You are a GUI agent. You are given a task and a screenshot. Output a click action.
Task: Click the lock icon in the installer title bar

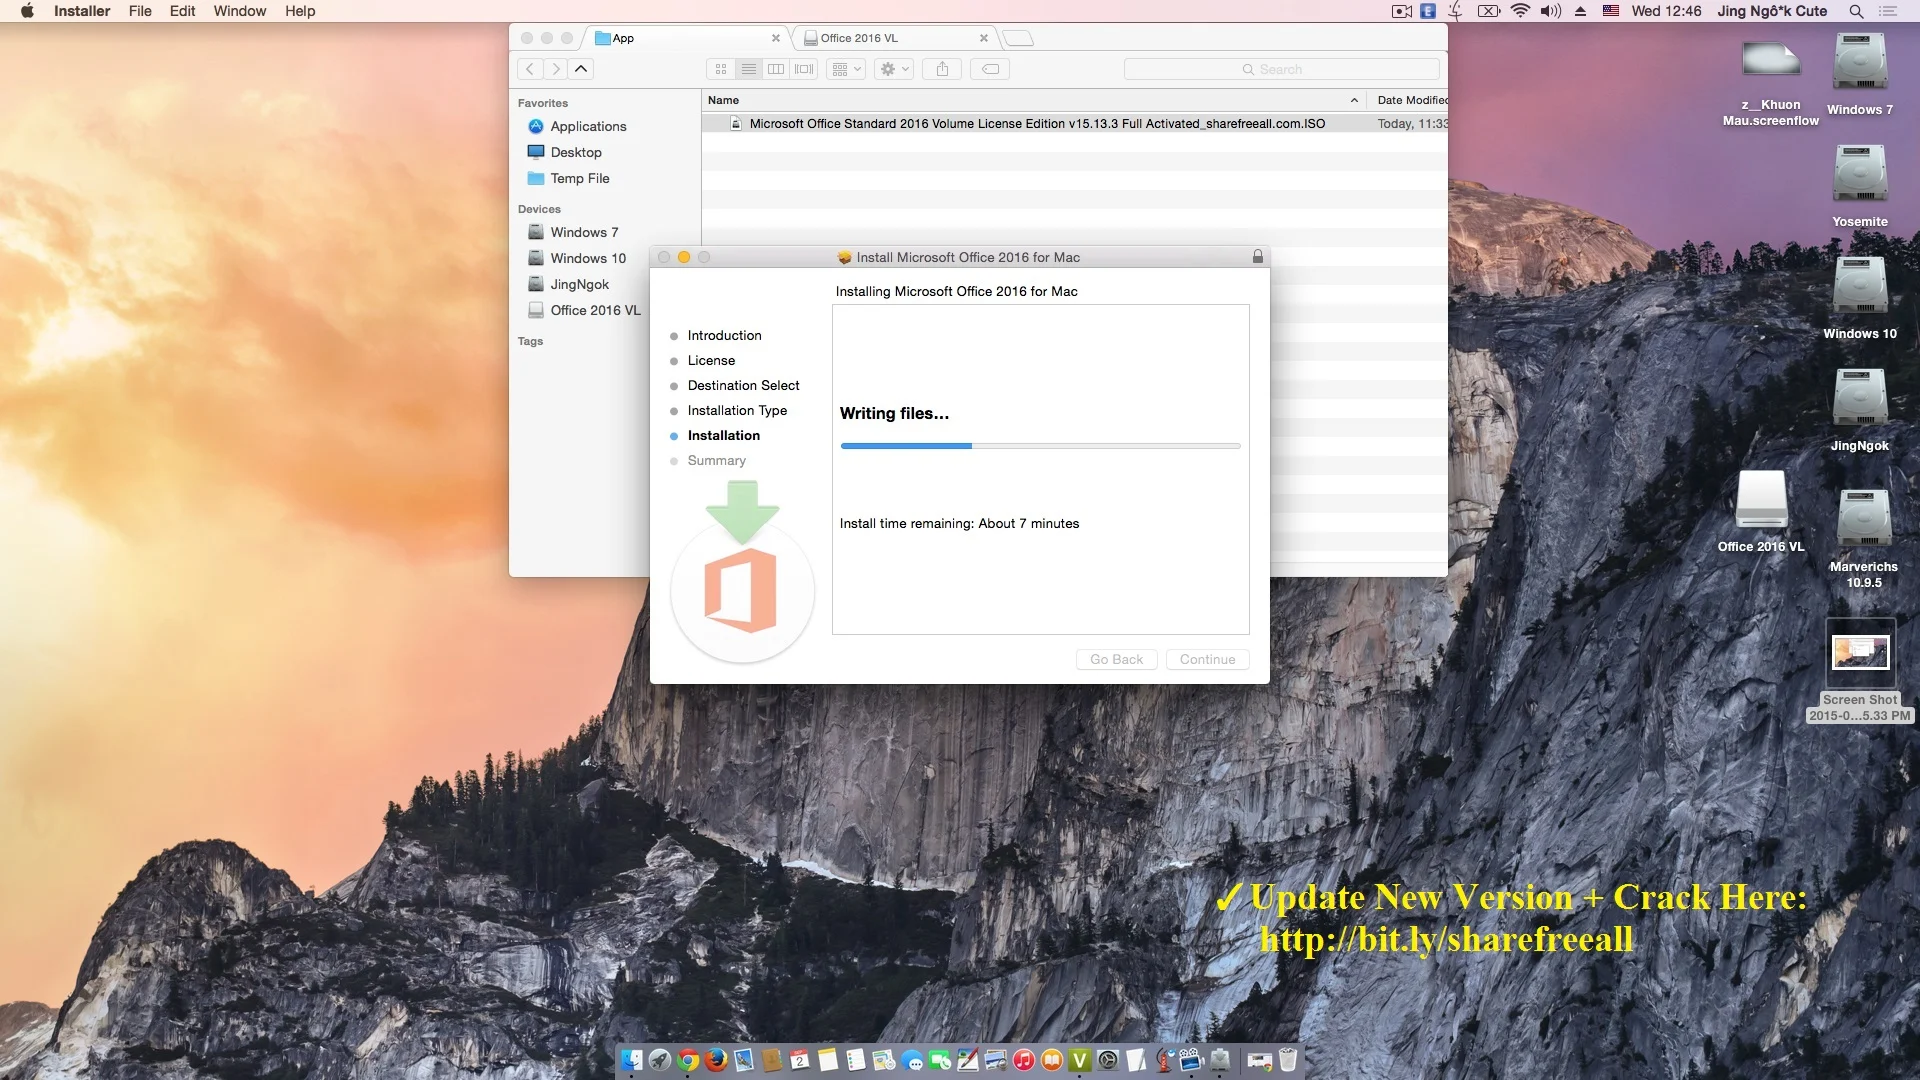[1258, 257]
